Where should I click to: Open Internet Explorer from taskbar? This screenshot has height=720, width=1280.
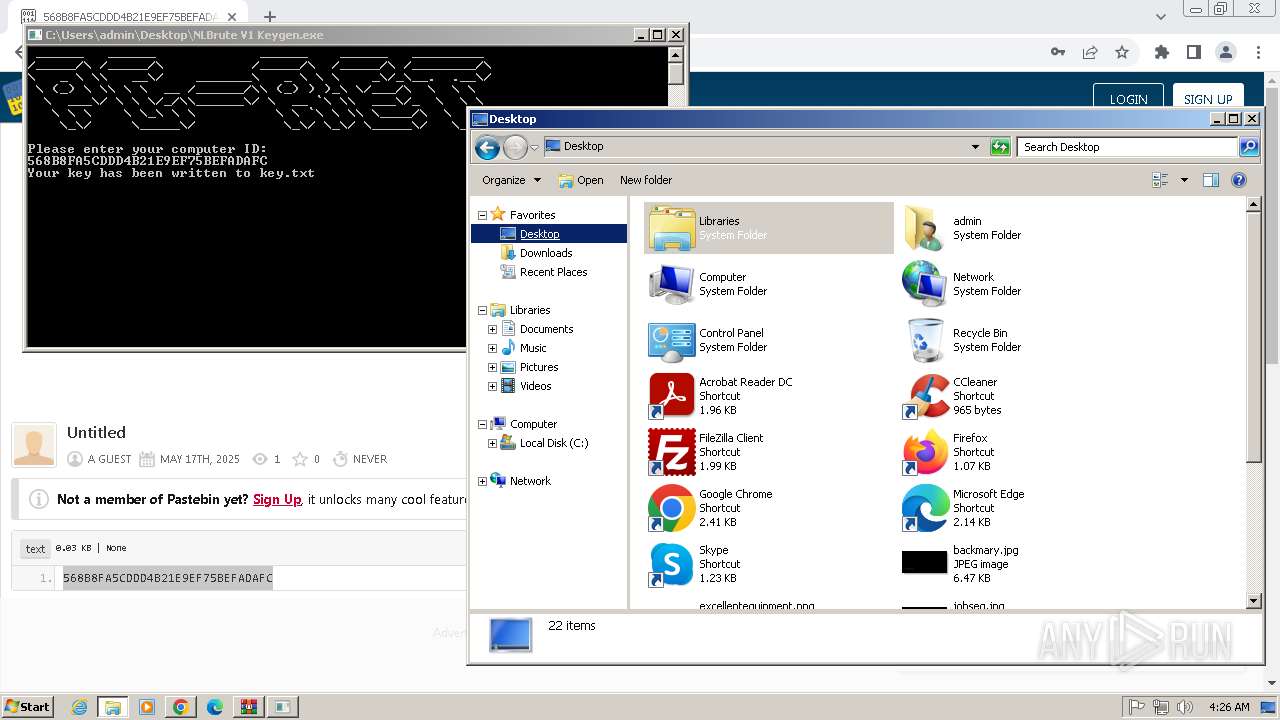point(79,707)
